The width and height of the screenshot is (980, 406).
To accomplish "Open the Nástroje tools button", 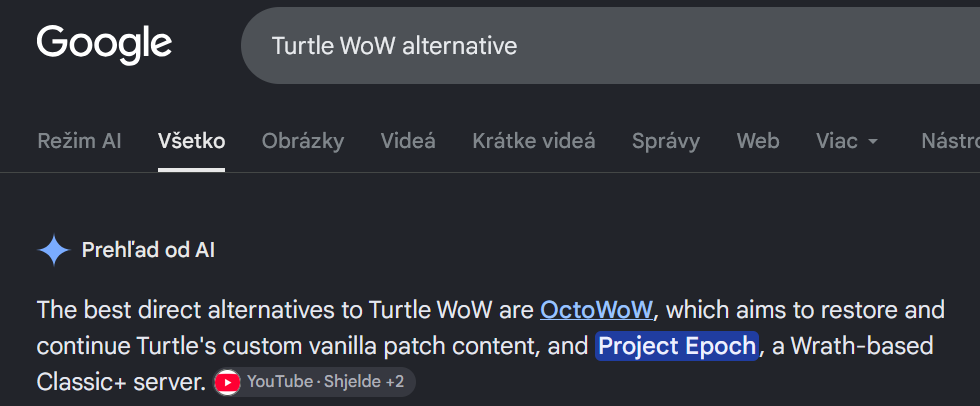I will (x=951, y=141).
